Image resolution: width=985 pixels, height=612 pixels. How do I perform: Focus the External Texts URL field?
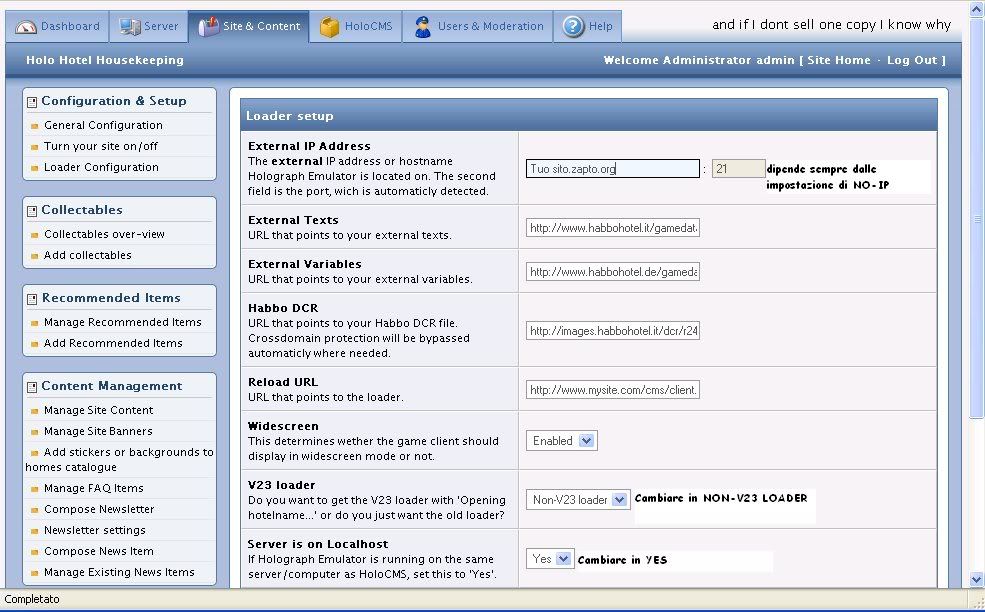pyautogui.click(x=612, y=227)
